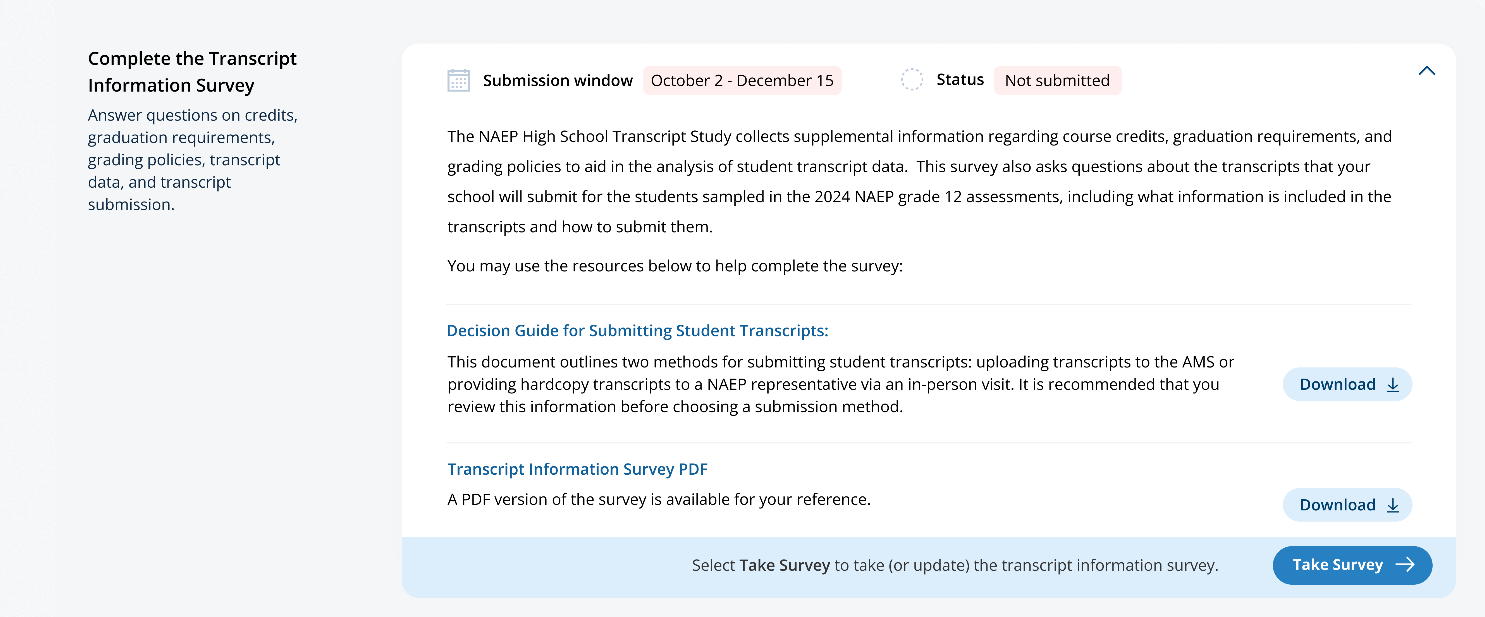This screenshot has width=1485, height=617.
Task: Click the download arrow icon for Decision Guide
Action: coord(1393,385)
